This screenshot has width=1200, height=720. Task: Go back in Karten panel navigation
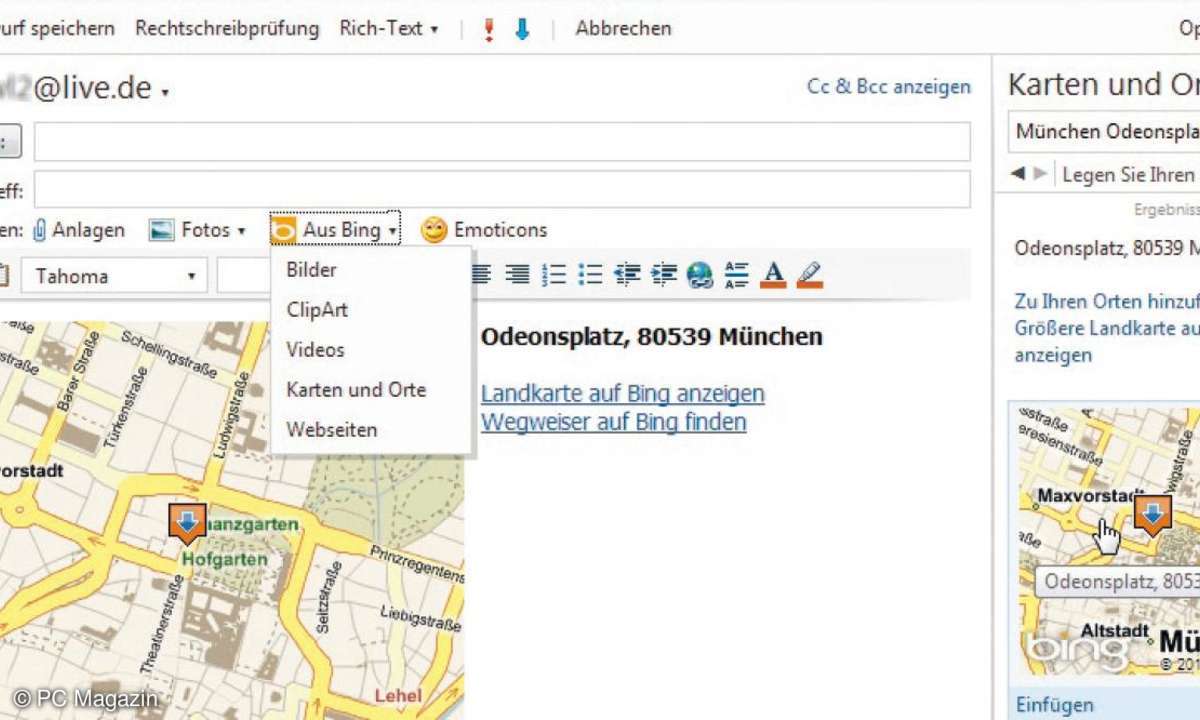[1018, 173]
